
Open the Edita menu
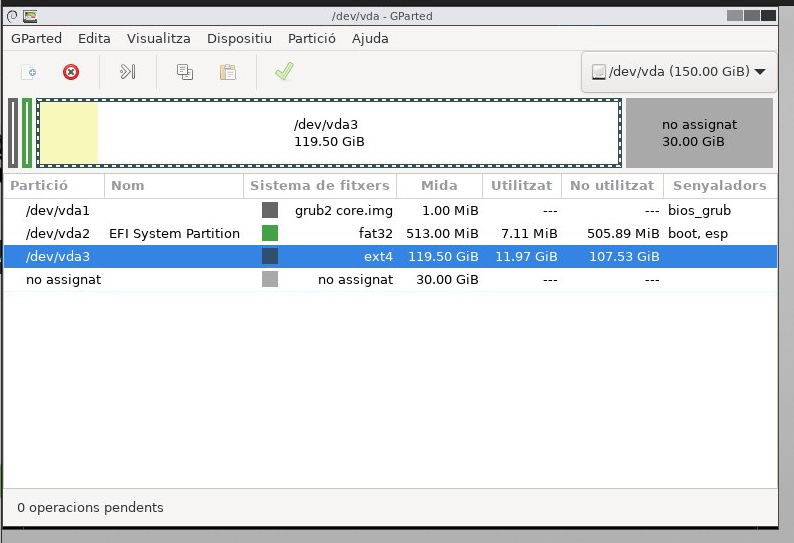pyautogui.click(x=94, y=38)
